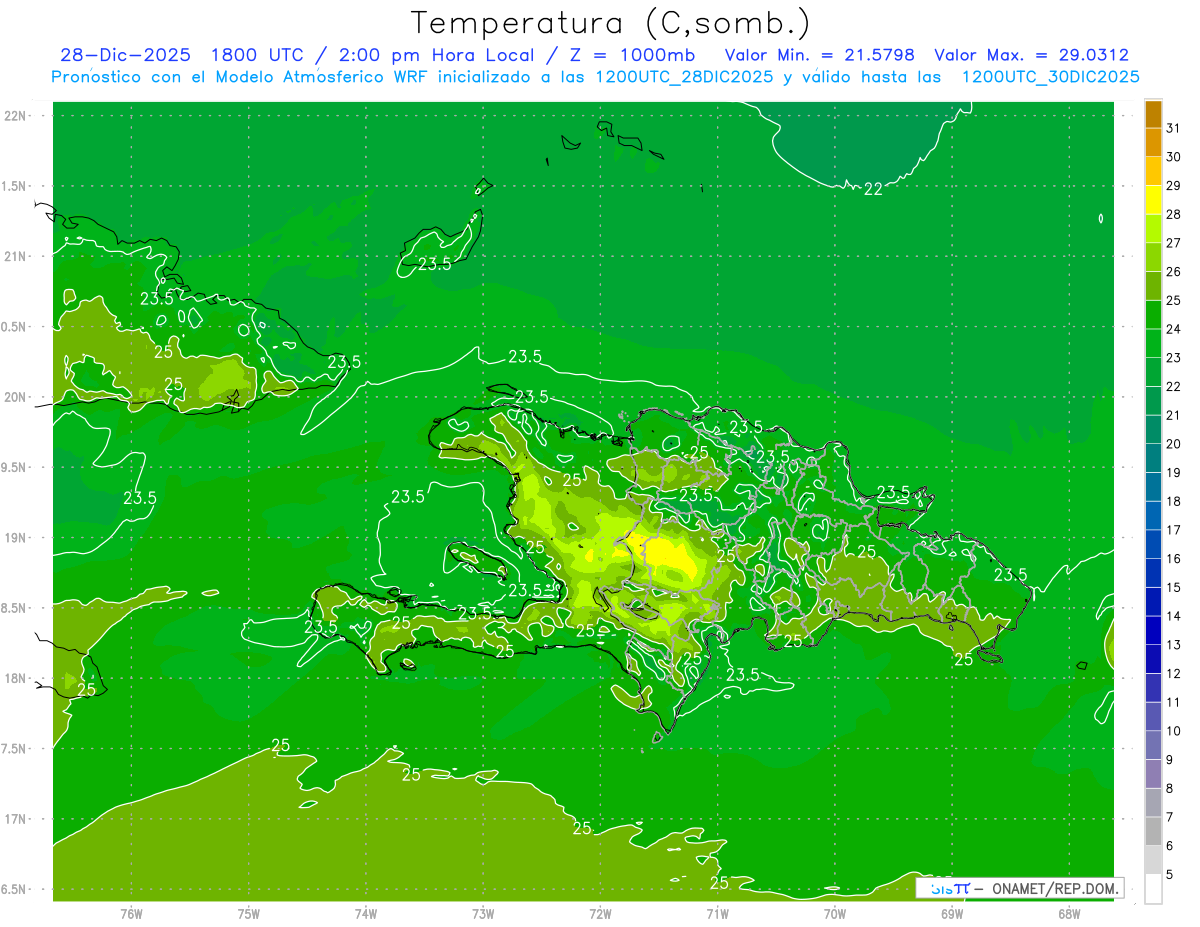Click the dark orange legend swatch above 31
This screenshot has width=1200, height=927.
click(1153, 115)
